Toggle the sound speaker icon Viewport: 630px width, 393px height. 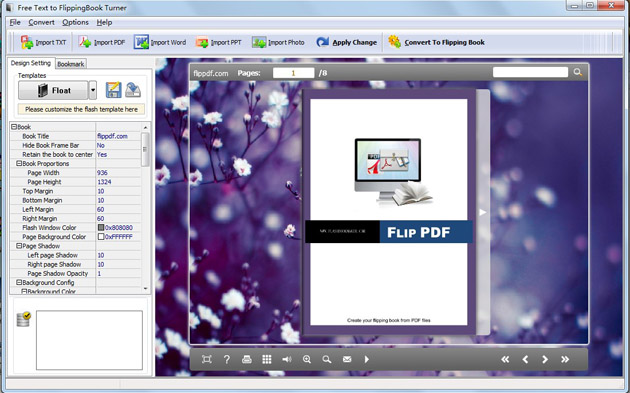pos(287,359)
